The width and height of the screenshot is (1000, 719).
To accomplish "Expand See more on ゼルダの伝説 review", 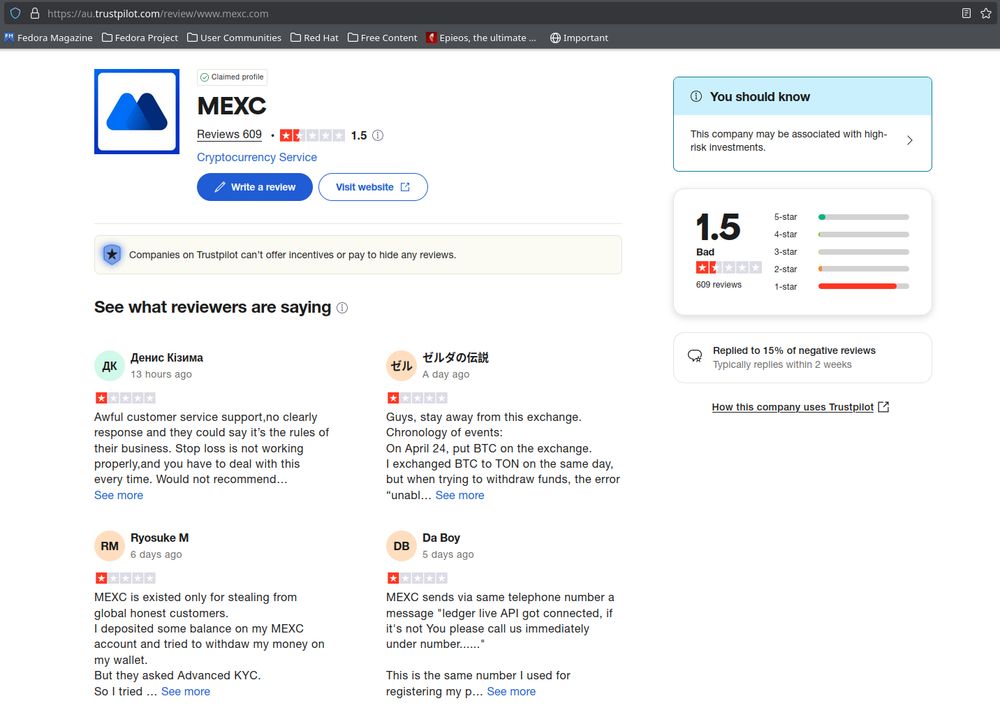I will [x=460, y=495].
